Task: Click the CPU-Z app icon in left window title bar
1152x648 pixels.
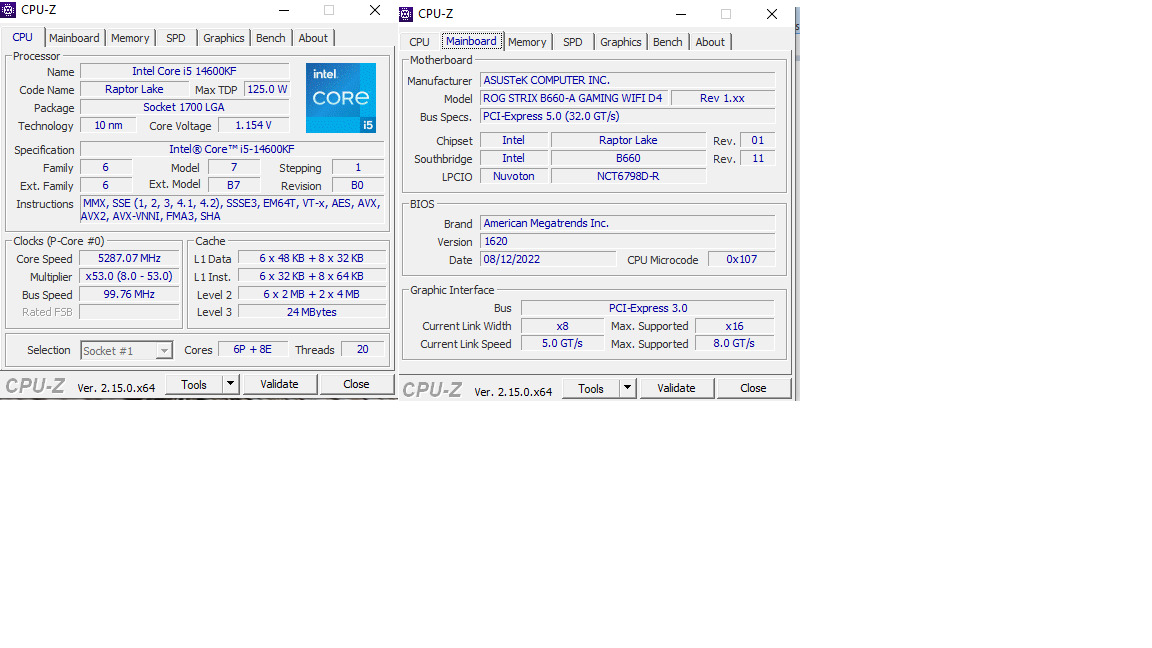Action: point(8,10)
